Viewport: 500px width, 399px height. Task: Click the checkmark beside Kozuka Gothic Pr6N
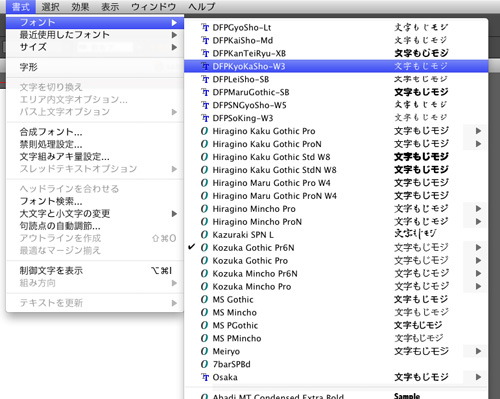point(191,247)
